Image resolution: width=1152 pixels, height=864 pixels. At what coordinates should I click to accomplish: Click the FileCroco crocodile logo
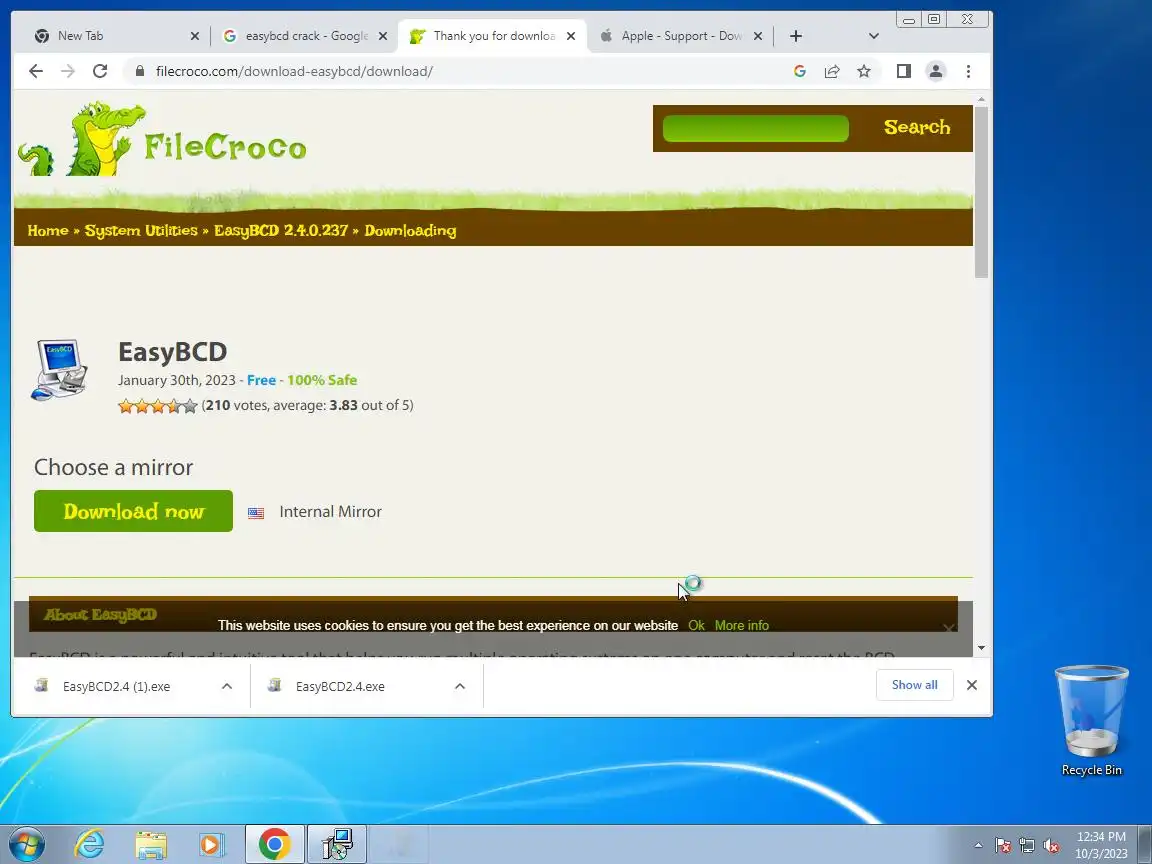pos(162,140)
